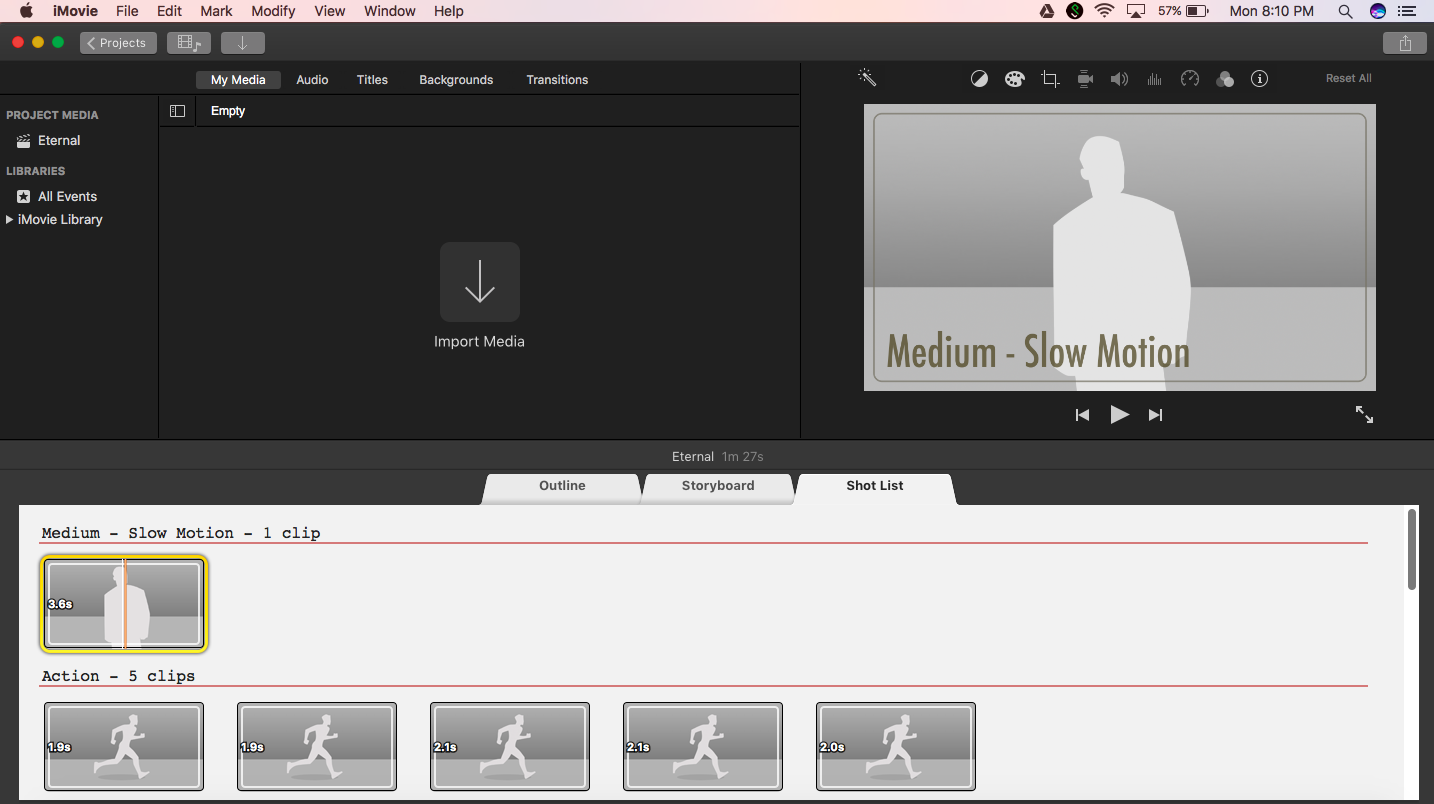
Task: Select the cropping tool
Action: pyautogui.click(x=1050, y=79)
